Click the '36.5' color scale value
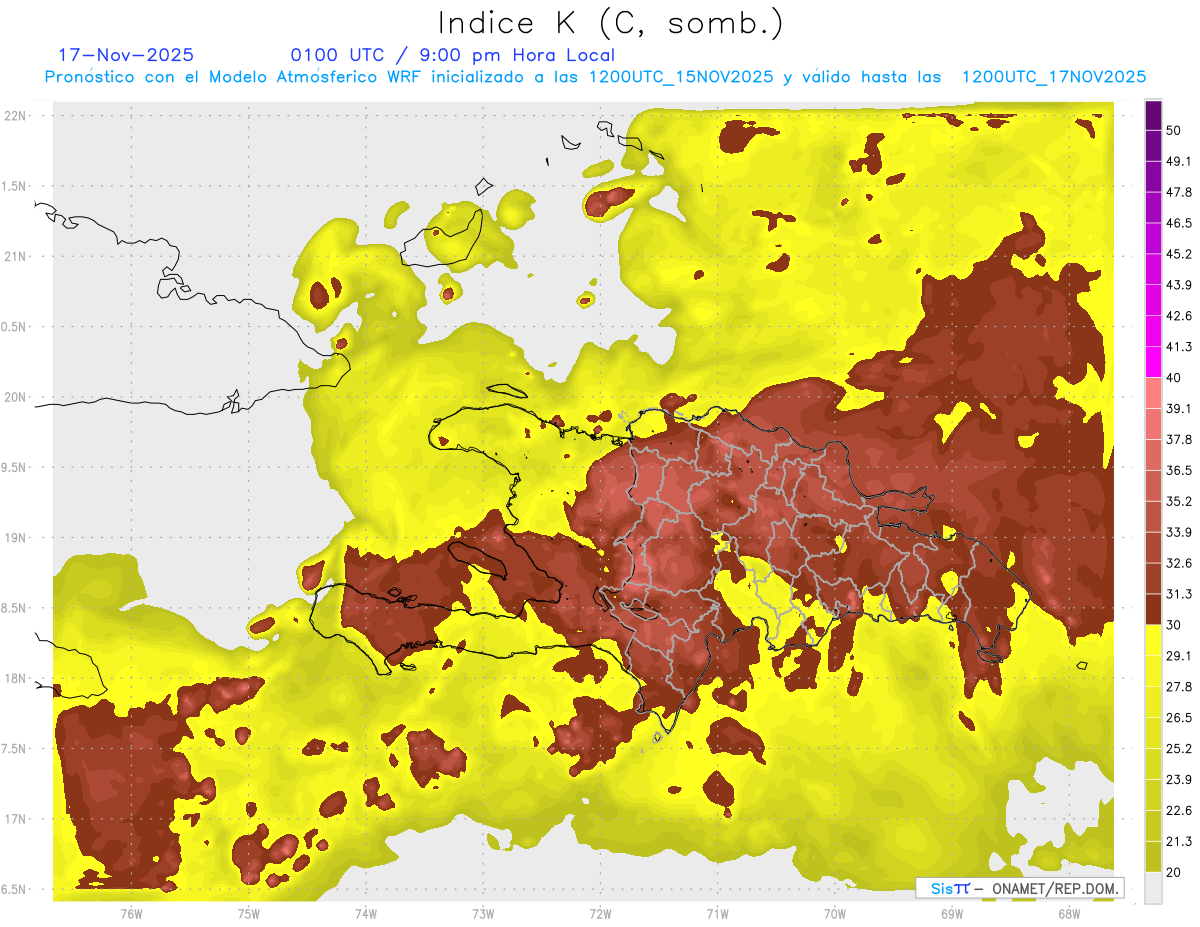The image size is (1200, 927). pyautogui.click(x=1178, y=470)
